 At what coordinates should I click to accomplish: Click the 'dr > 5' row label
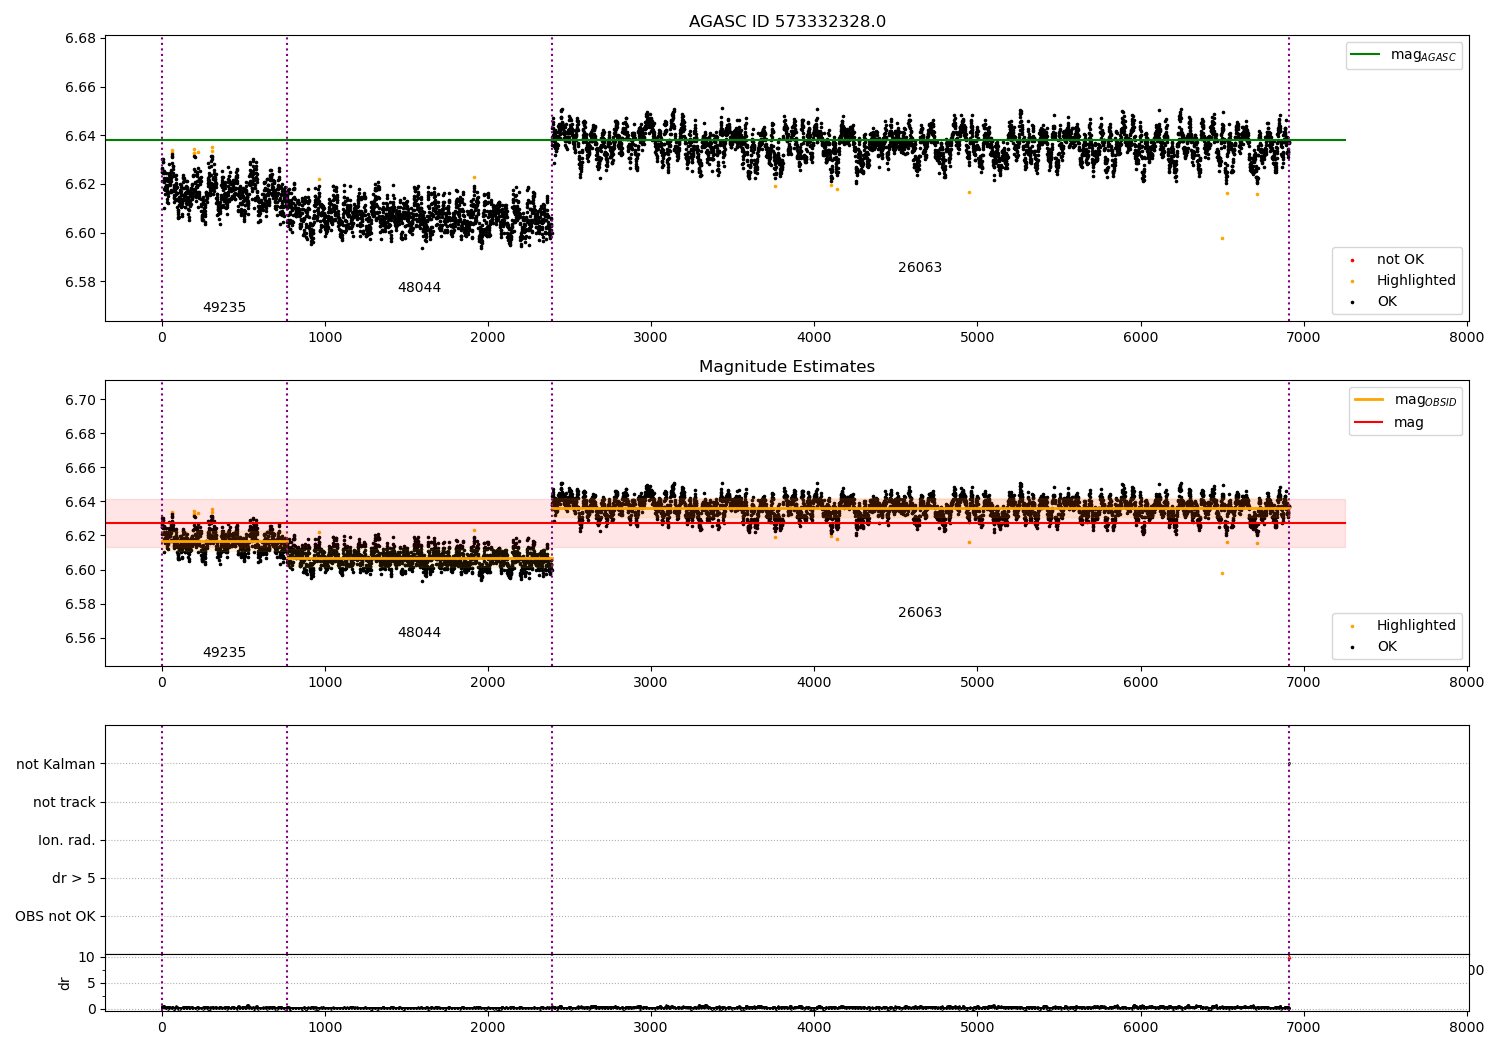point(74,879)
